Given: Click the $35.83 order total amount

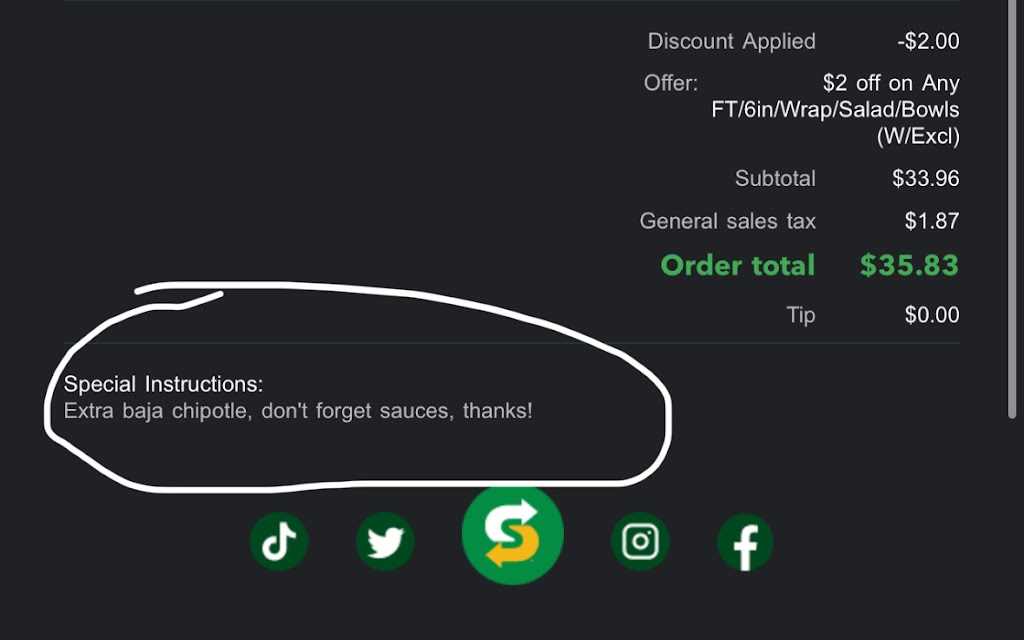Looking at the screenshot, I should pos(909,265).
